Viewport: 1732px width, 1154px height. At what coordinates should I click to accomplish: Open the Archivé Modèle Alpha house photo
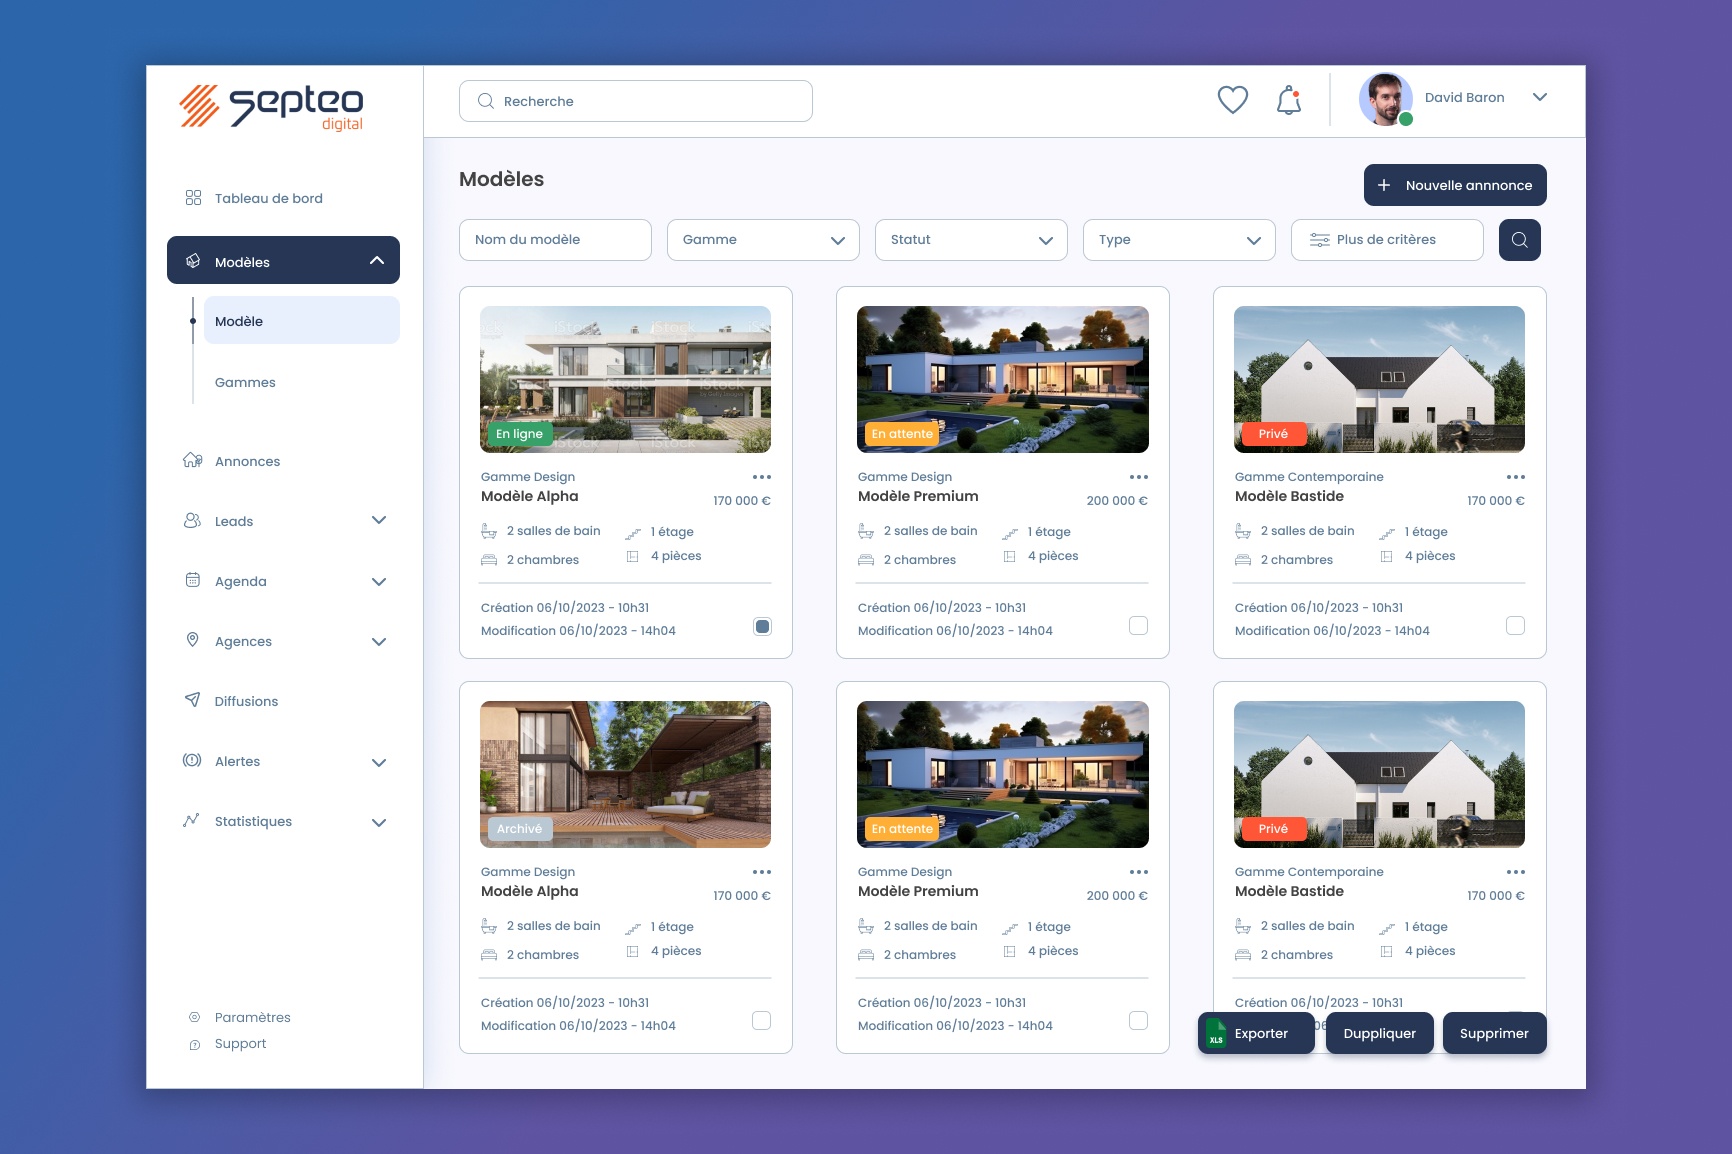tap(626, 774)
